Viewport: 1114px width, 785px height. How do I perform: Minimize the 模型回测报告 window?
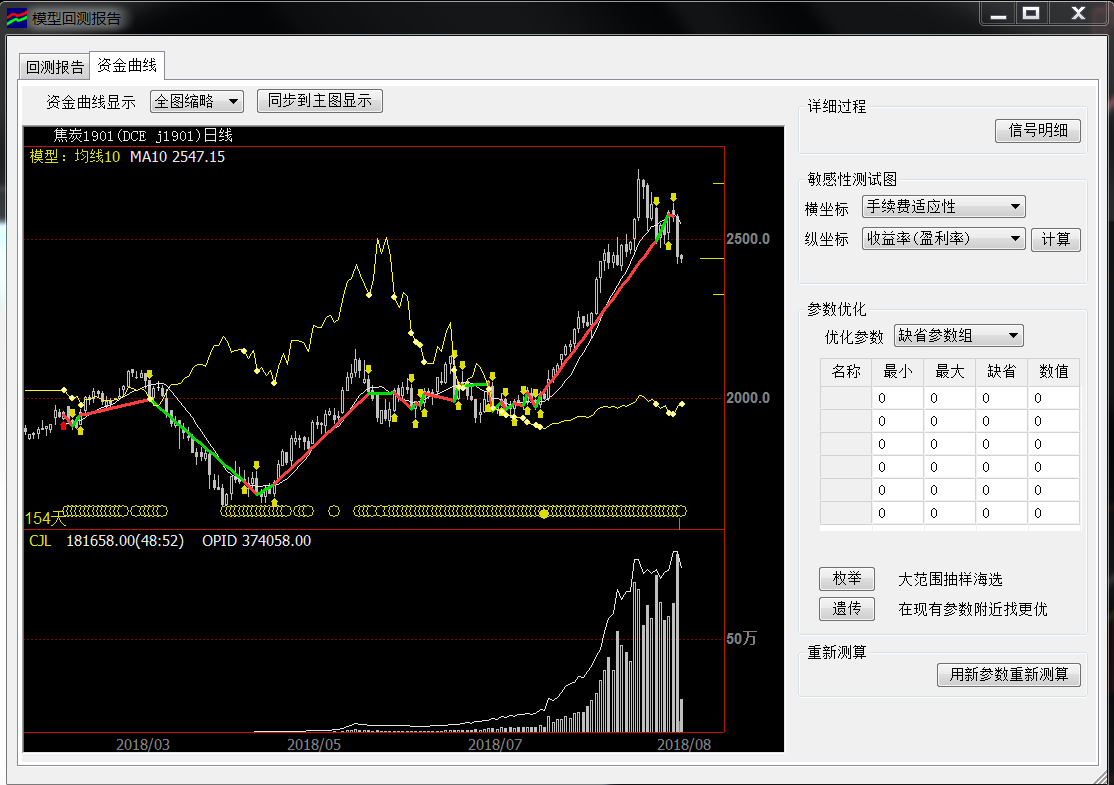[995, 14]
